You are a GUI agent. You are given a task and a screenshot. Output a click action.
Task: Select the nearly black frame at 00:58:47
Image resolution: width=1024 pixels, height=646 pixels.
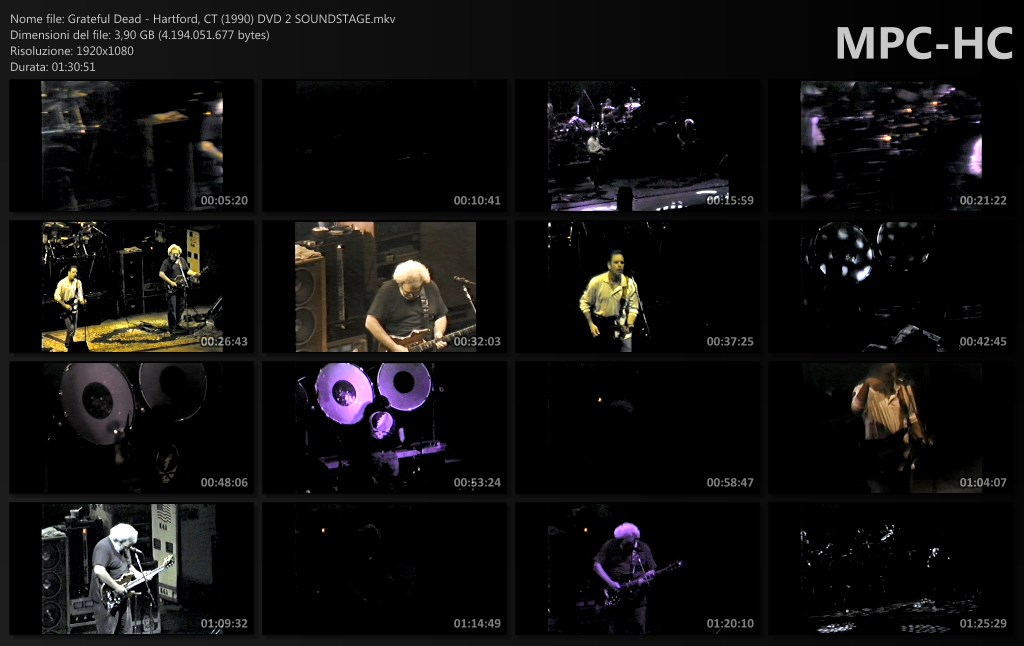pos(637,428)
